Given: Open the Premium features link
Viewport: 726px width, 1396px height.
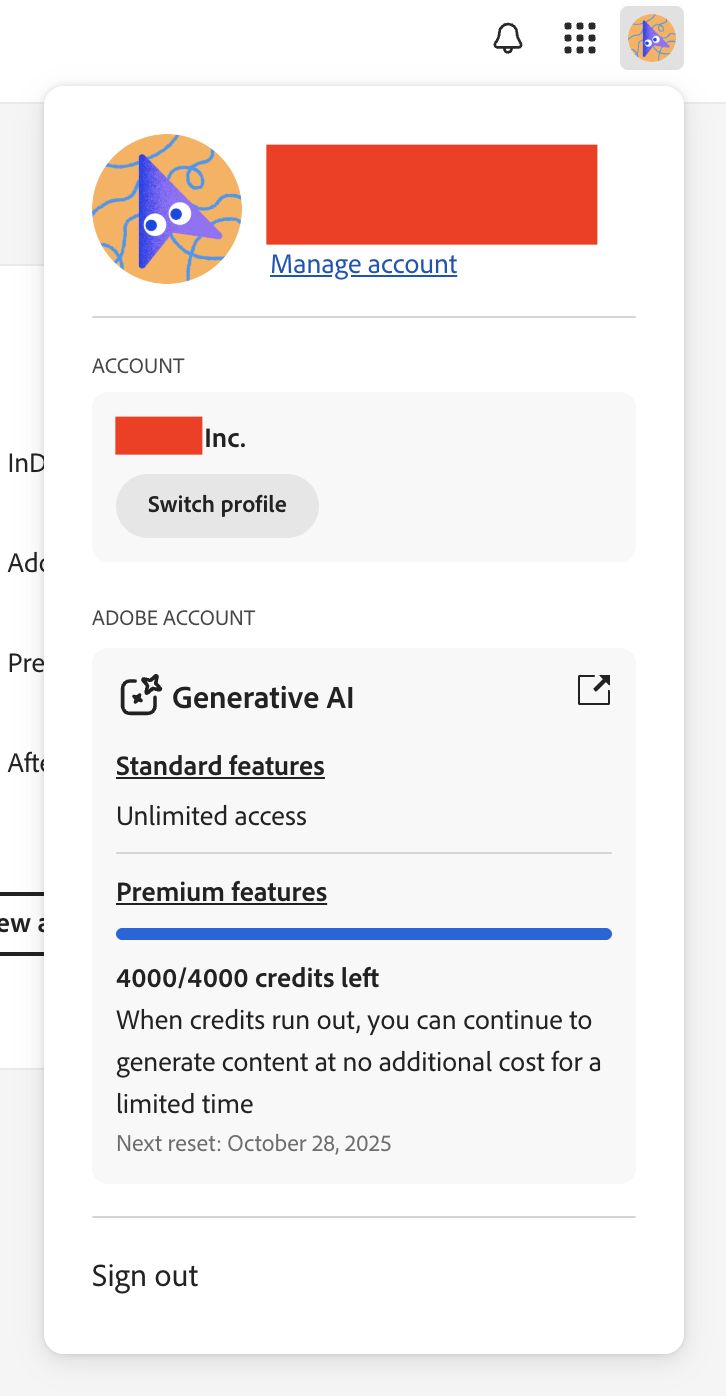Looking at the screenshot, I should 221,892.
